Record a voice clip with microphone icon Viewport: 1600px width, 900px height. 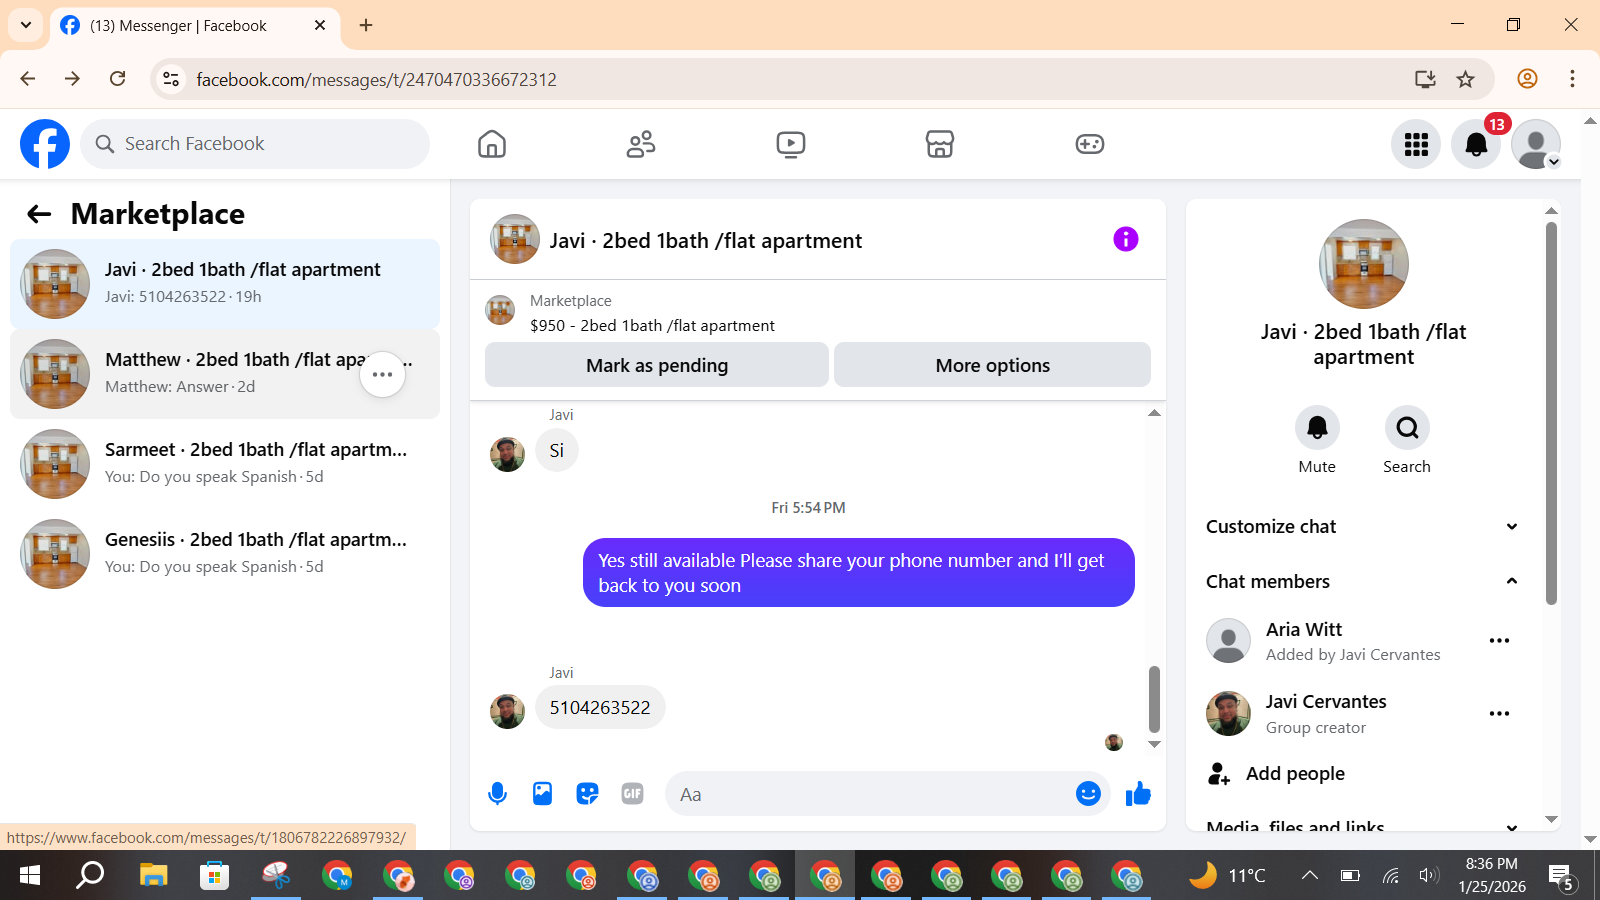497,794
